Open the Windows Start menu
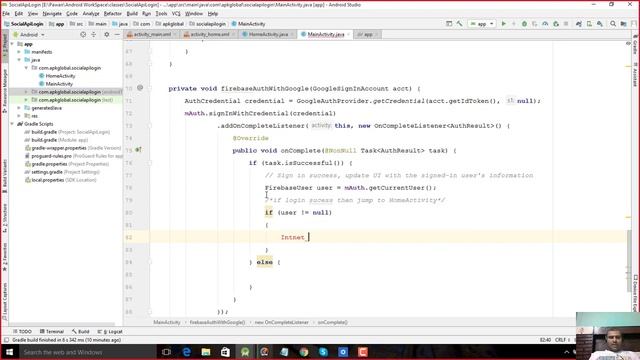Image resolution: width=640 pixels, height=360 pixels. click(9, 352)
